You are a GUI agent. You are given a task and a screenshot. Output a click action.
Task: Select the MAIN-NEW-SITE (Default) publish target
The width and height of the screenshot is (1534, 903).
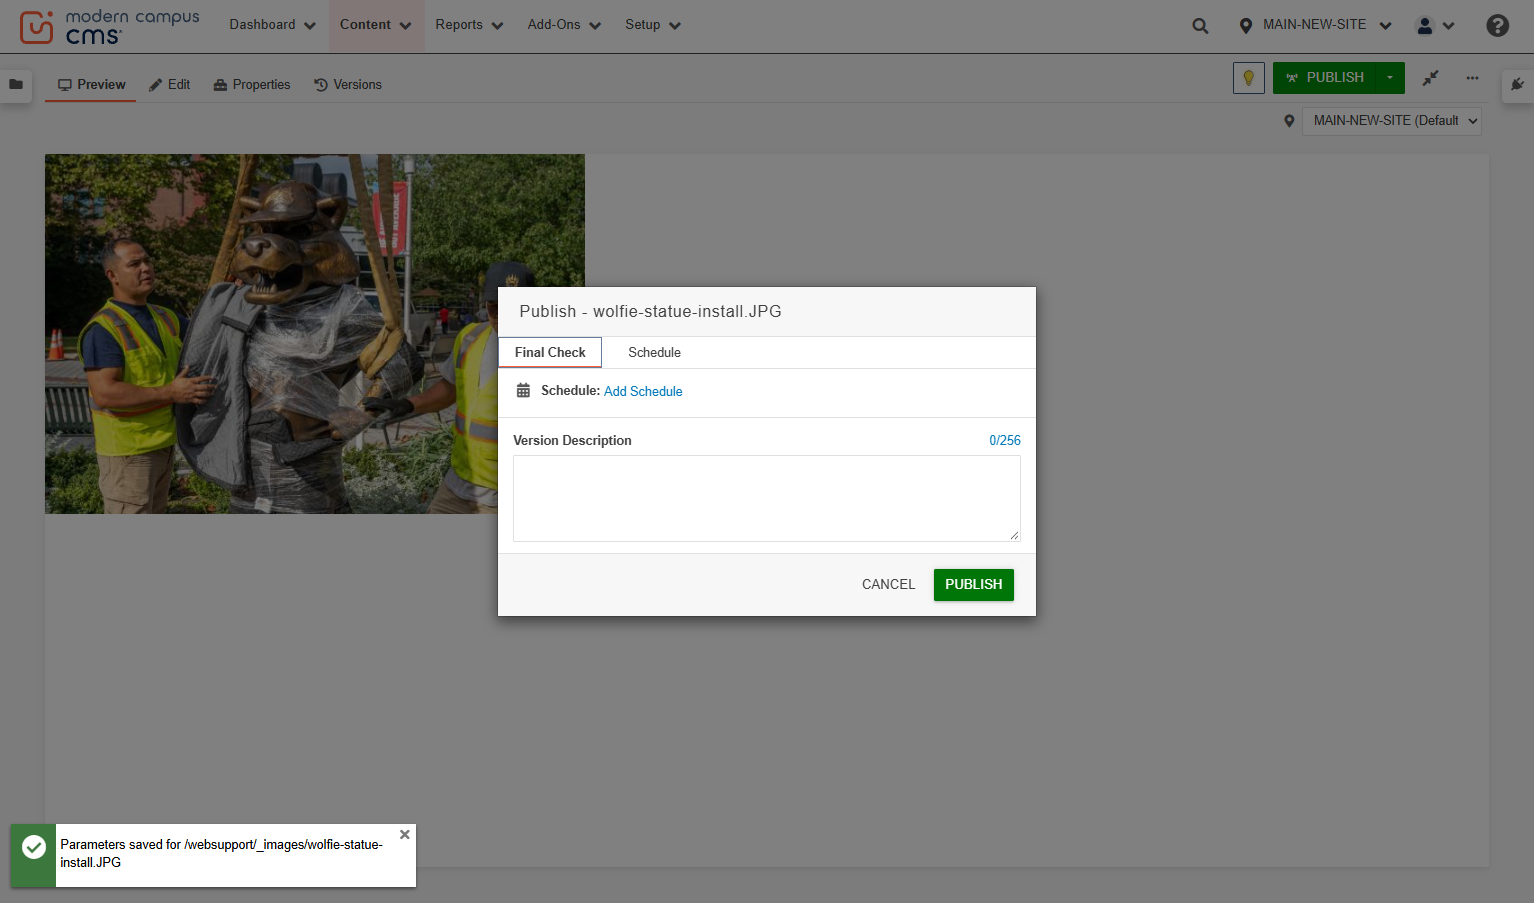1391,121
